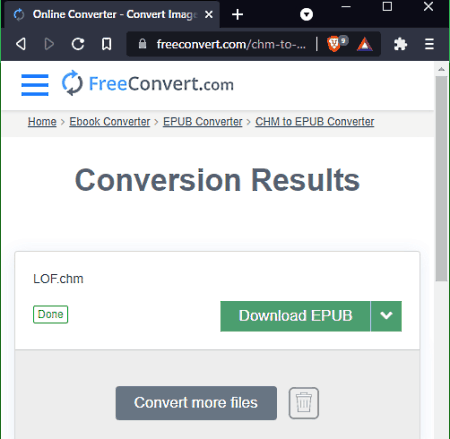Open the Home breadcrumb link

[x=42, y=122]
